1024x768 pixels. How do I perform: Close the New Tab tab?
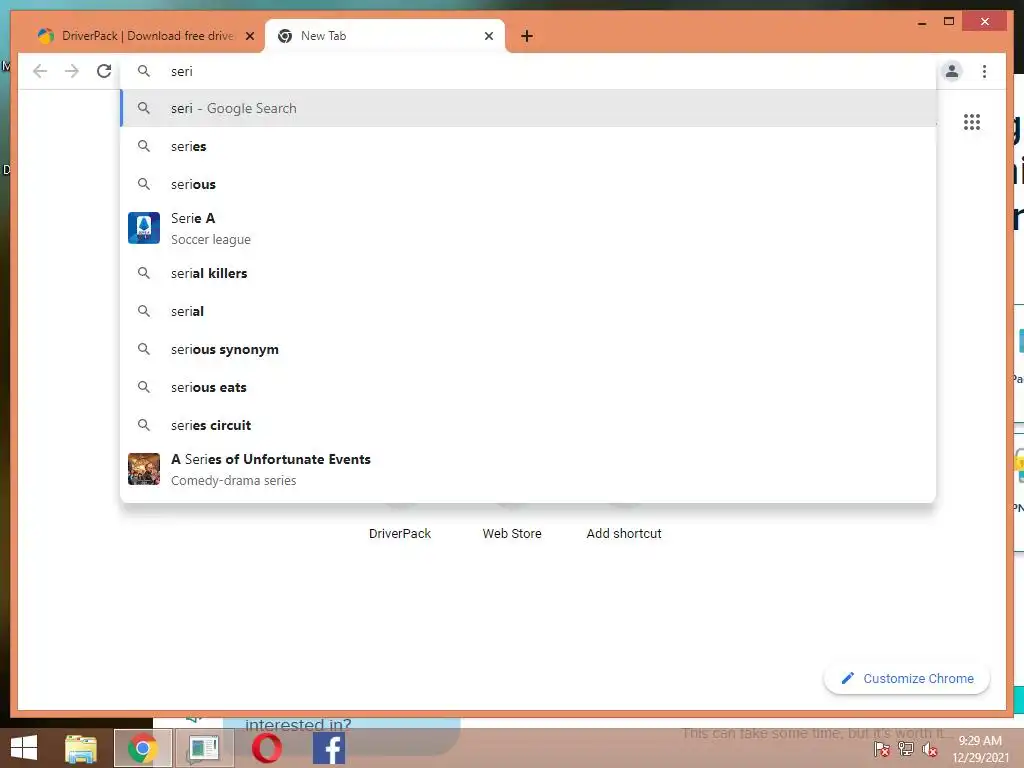click(488, 36)
